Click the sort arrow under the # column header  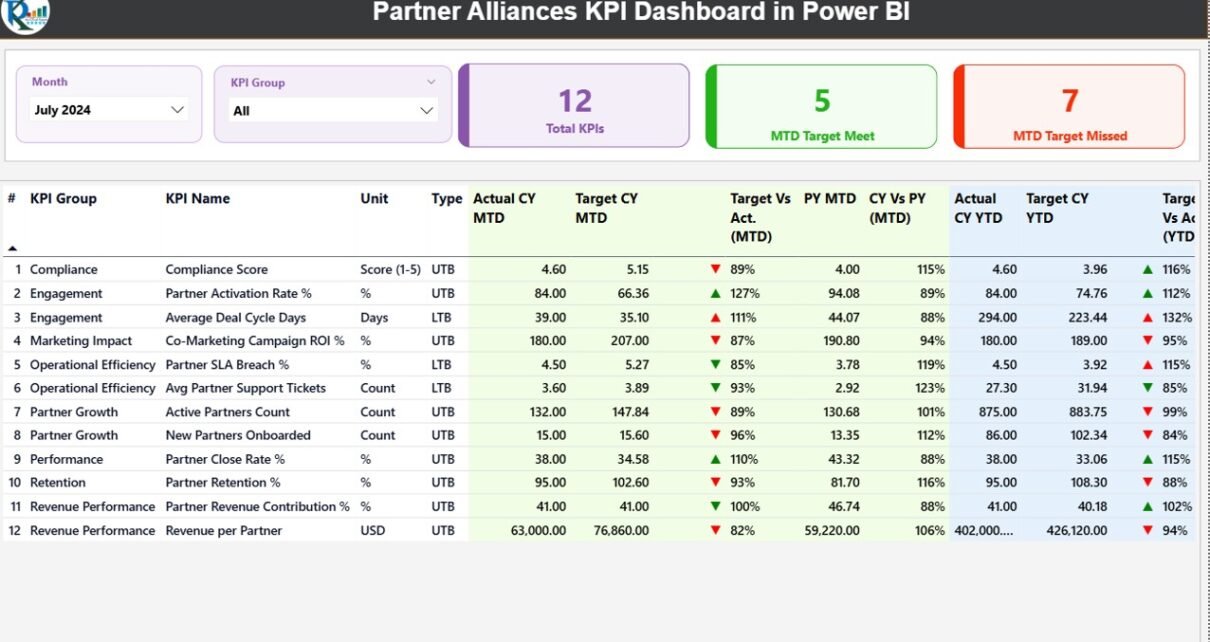[x=12, y=247]
